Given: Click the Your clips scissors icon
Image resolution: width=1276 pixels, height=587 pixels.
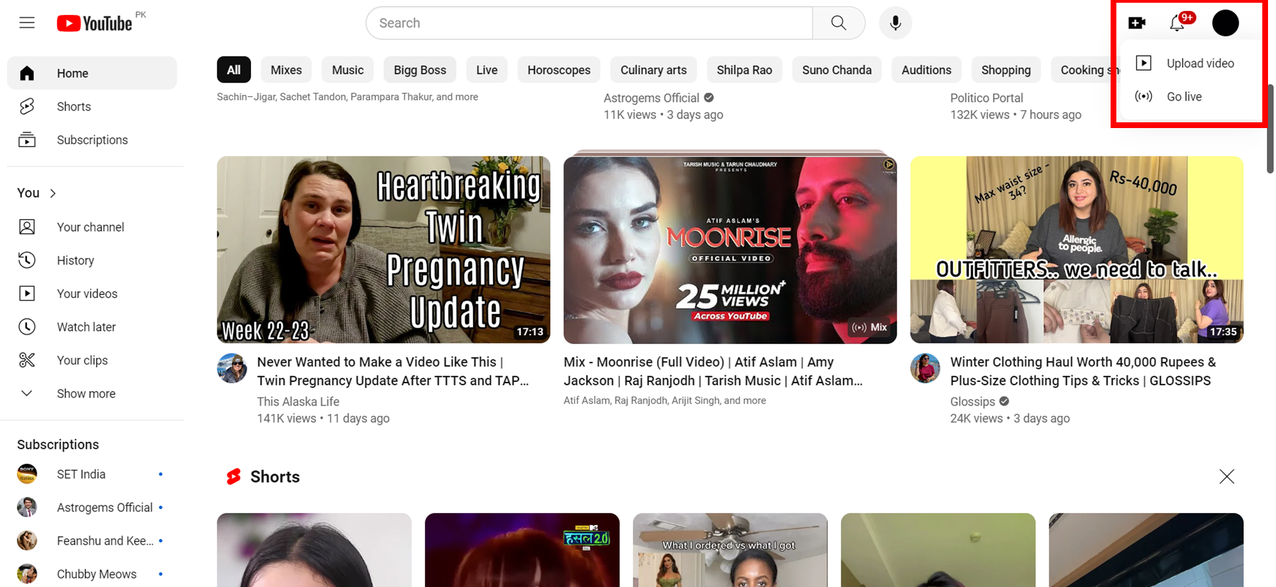Looking at the screenshot, I should pyautogui.click(x=27, y=360).
